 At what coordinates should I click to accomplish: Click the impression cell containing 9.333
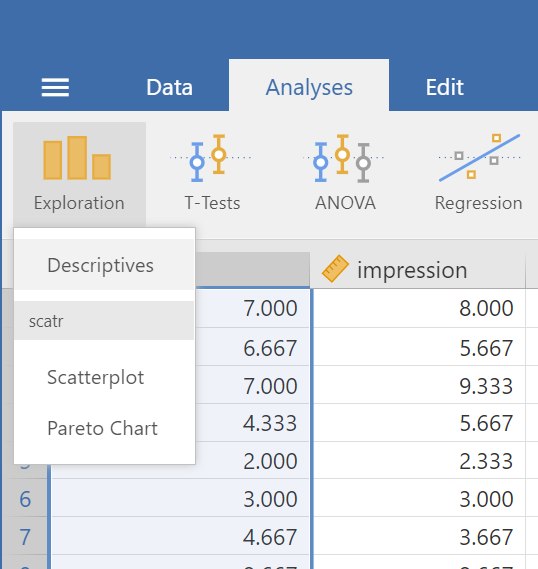pyautogui.click(x=419, y=385)
